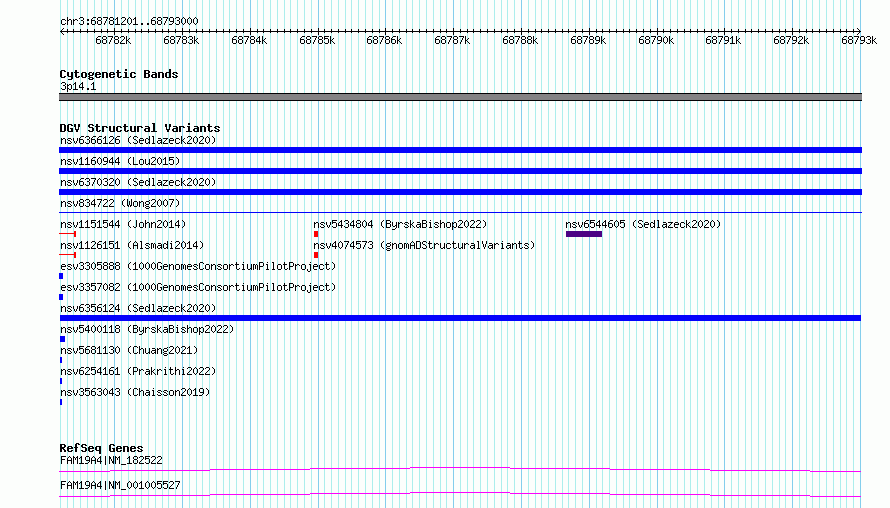Open nsv1126151 (Alsmadi2014) variant label
This screenshot has width=890, height=508.
click(x=132, y=245)
